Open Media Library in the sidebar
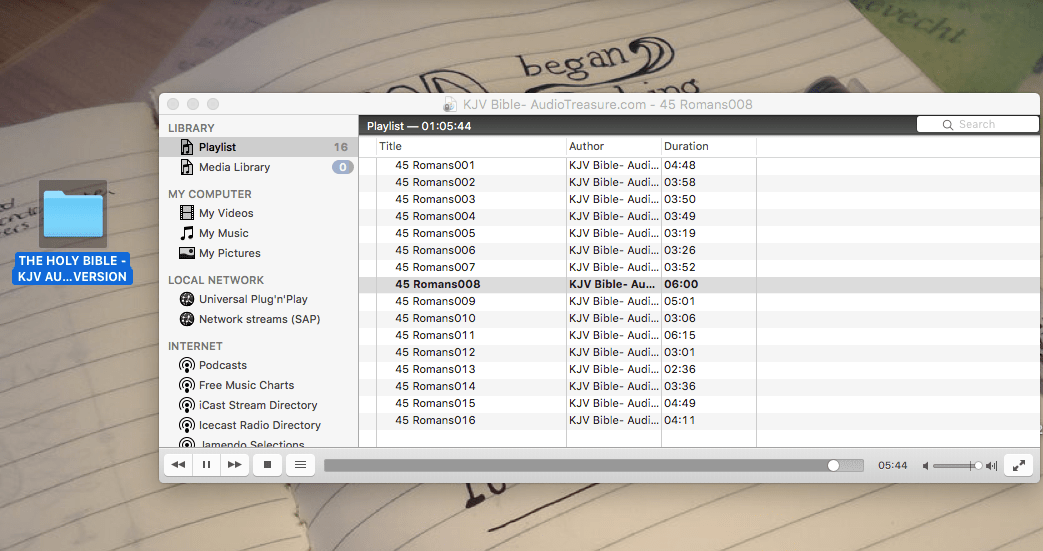The height and width of the screenshot is (551, 1043). pos(234,167)
